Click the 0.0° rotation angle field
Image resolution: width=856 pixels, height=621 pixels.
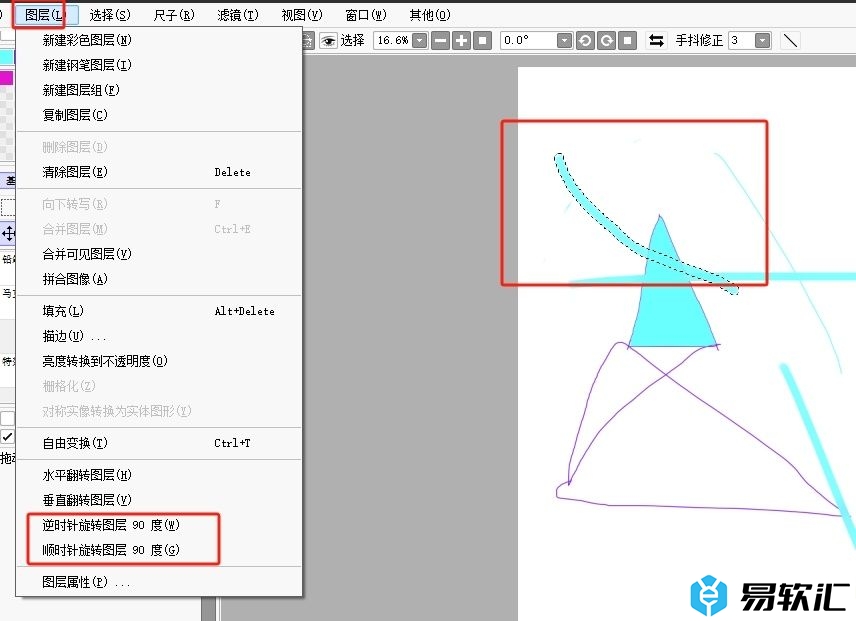[528, 40]
